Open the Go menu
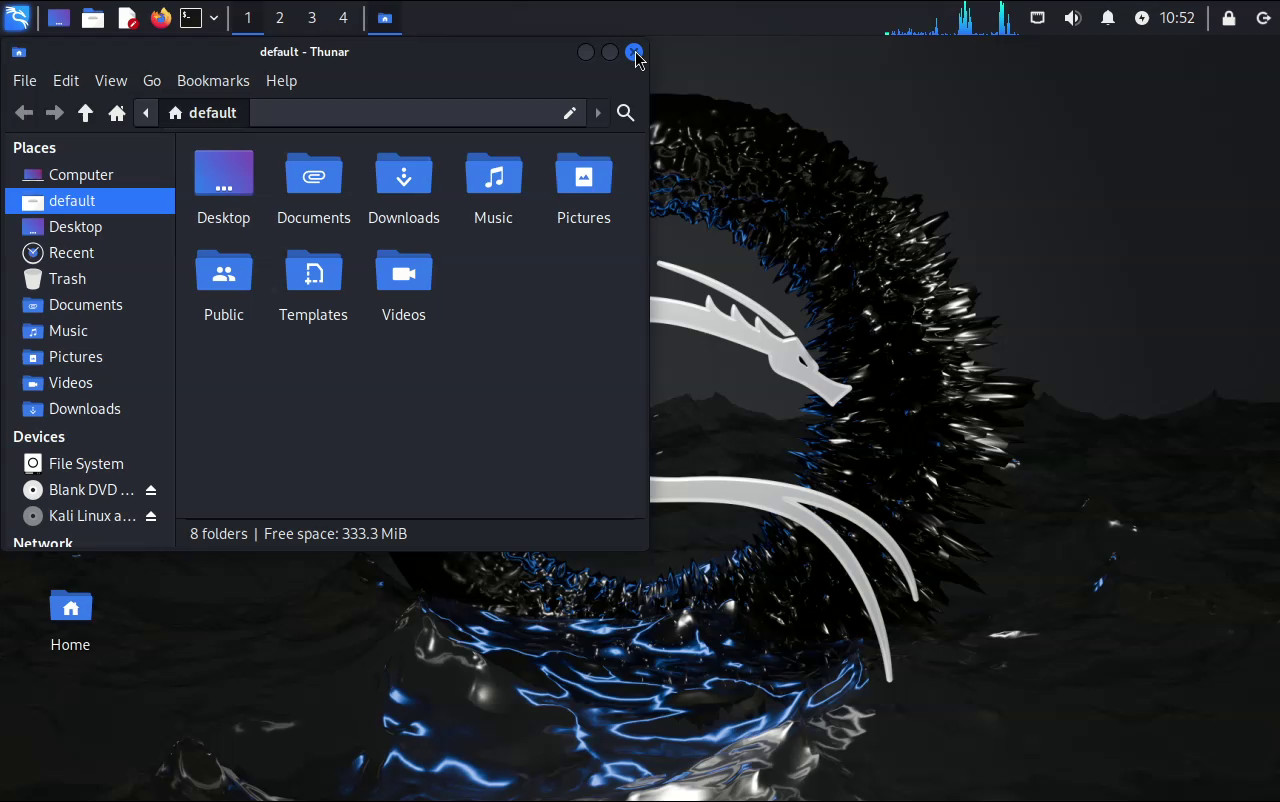The image size is (1280, 802). pyautogui.click(x=152, y=80)
